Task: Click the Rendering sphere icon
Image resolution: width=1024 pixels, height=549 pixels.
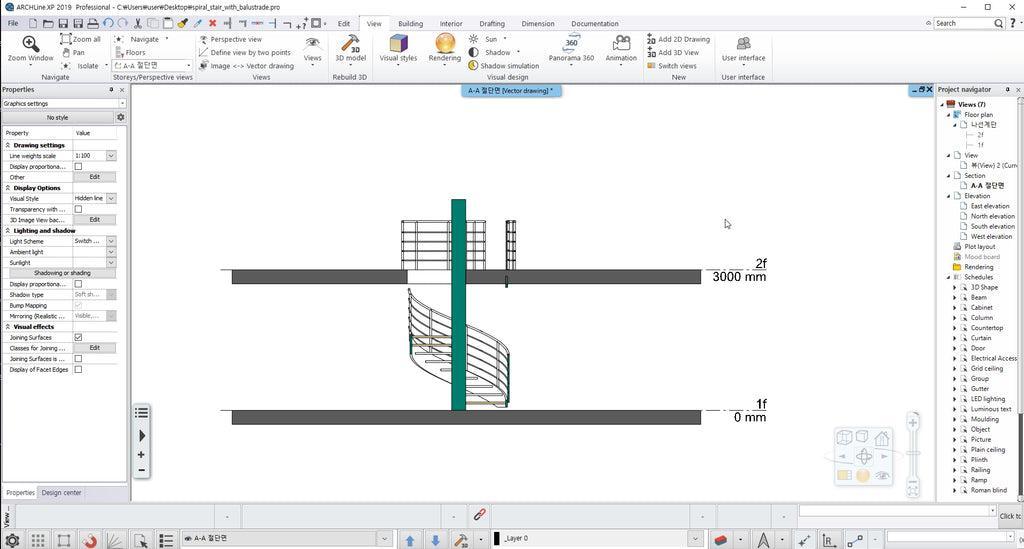Action: [x=445, y=44]
